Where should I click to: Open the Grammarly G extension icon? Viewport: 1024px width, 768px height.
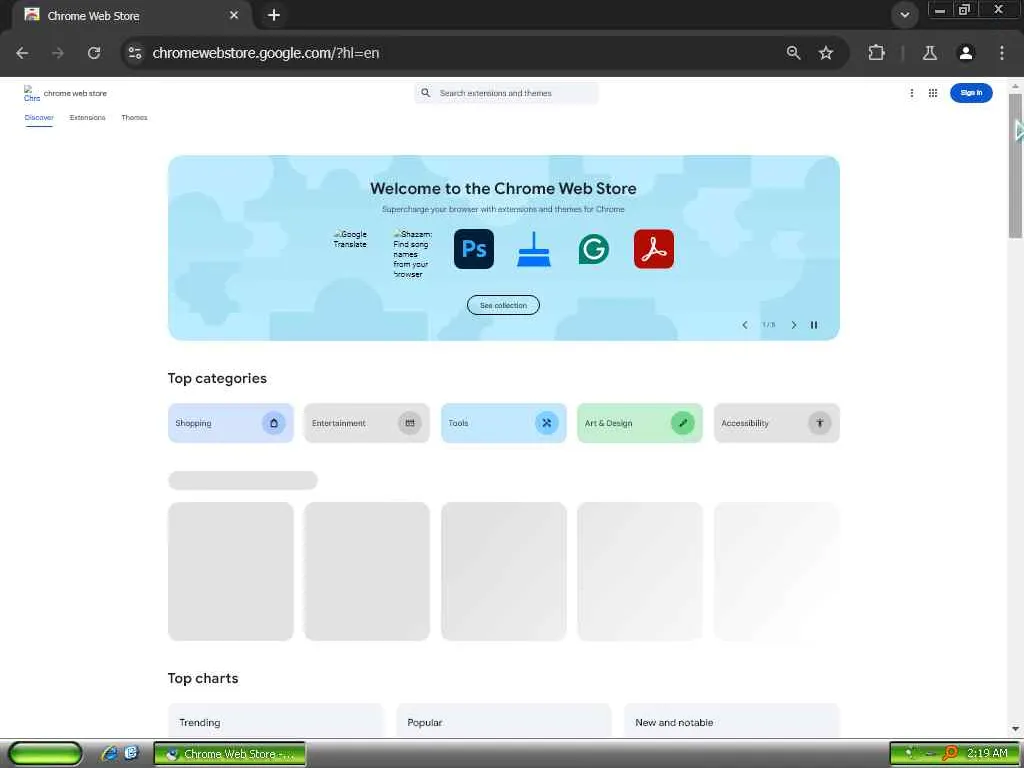pos(594,249)
